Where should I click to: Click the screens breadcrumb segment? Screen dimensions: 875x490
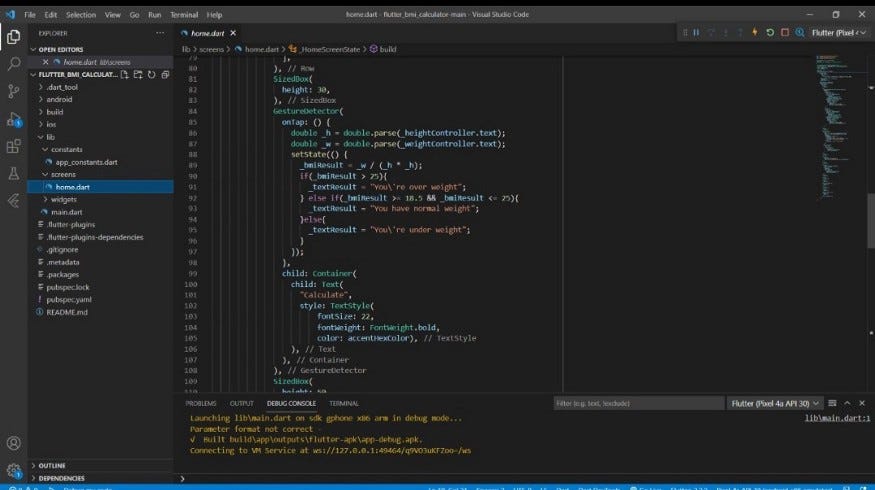pyautogui.click(x=211, y=49)
